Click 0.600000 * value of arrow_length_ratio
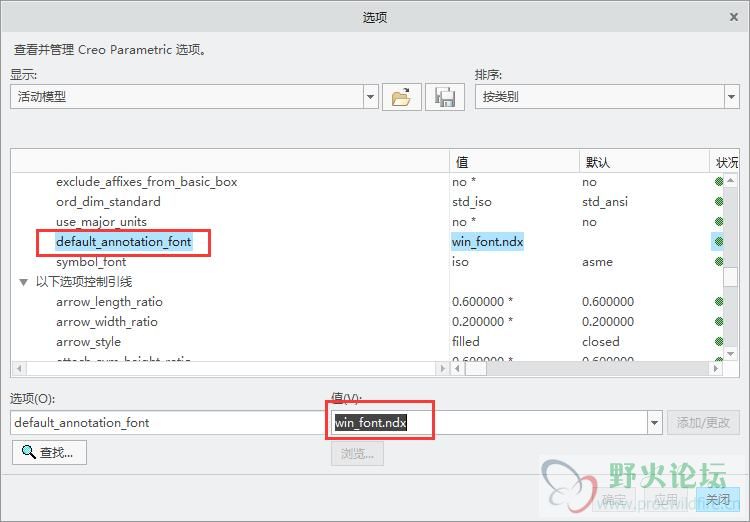Viewport: 750px width, 522px height. (x=482, y=302)
